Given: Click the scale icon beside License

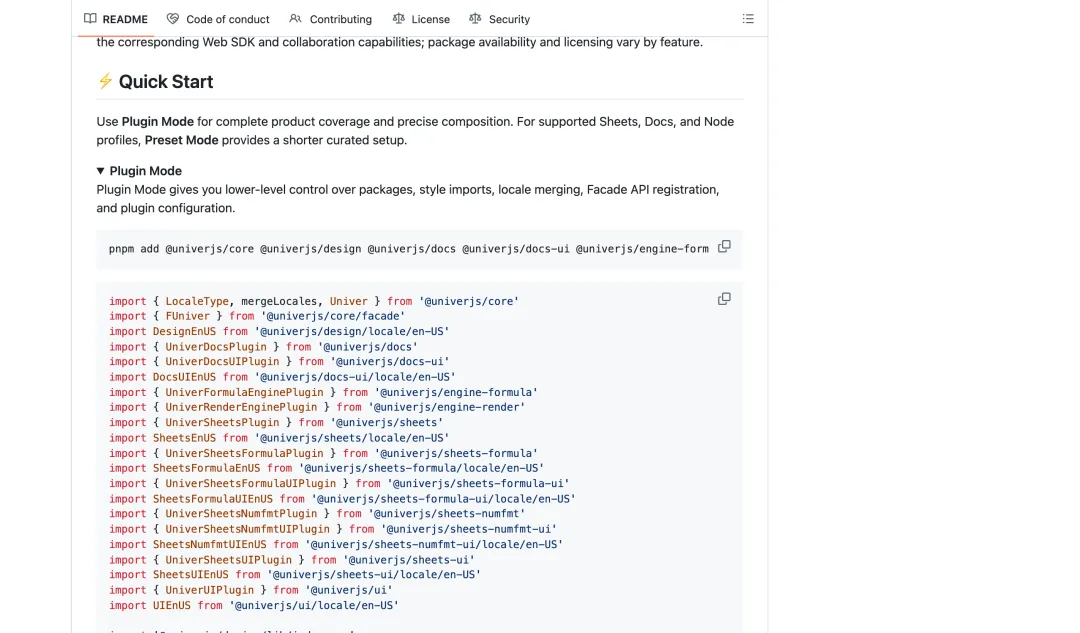Looking at the screenshot, I should (x=398, y=19).
